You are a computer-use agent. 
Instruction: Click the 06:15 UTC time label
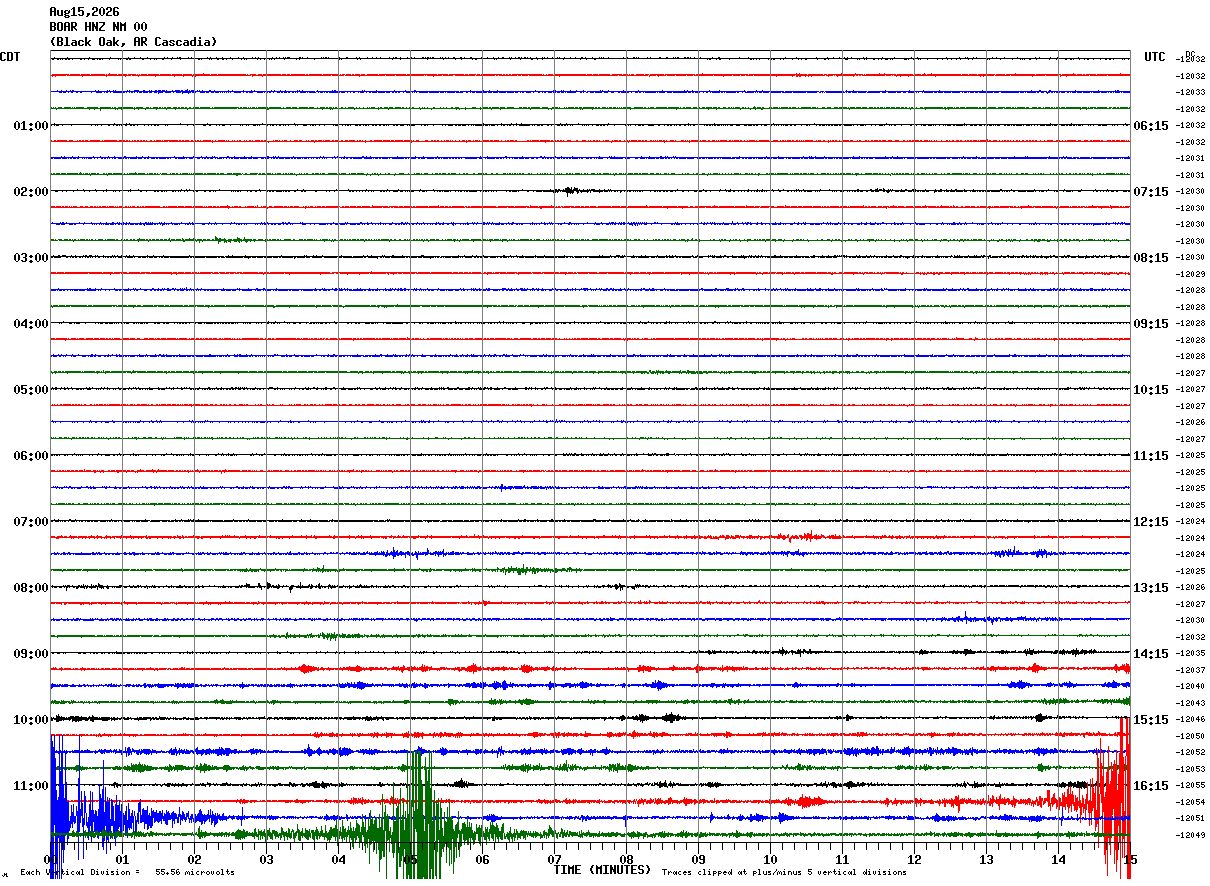tap(1150, 126)
